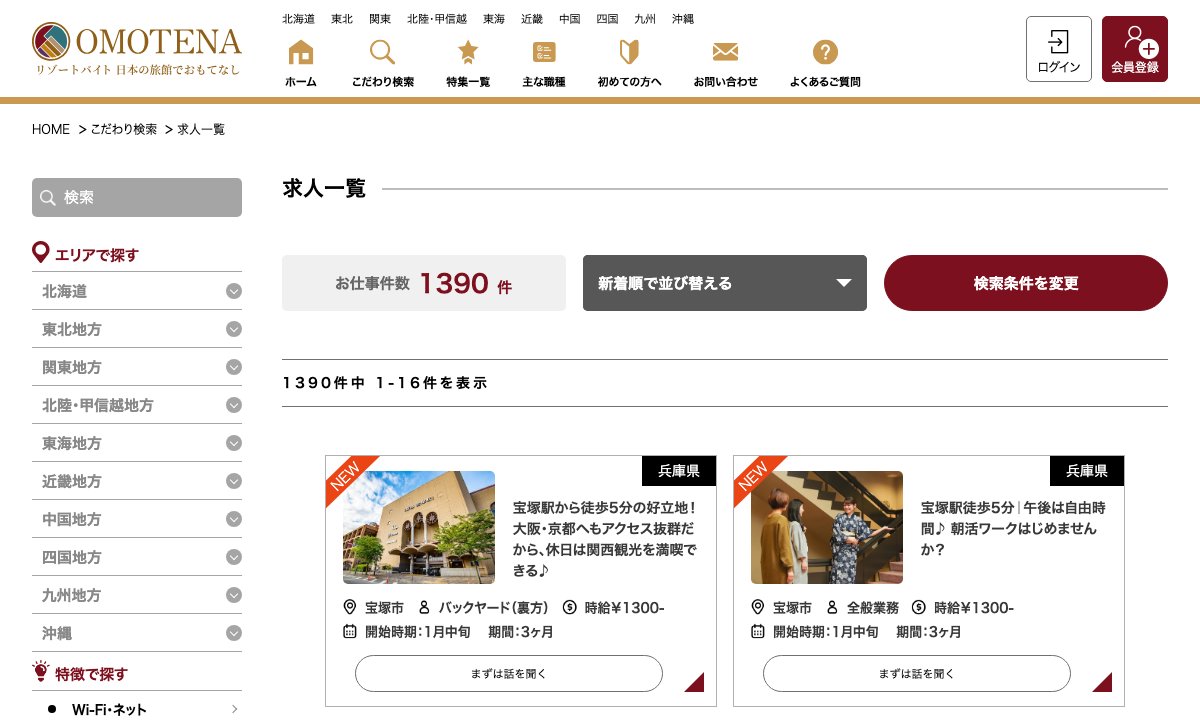Expand 東海地方 area in sidebar
The height and width of the screenshot is (720, 1200).
[x=137, y=443]
